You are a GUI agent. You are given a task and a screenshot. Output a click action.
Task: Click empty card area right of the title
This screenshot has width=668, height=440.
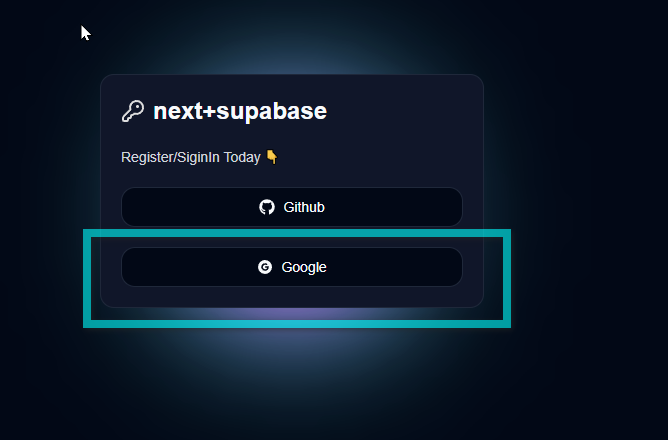410,111
